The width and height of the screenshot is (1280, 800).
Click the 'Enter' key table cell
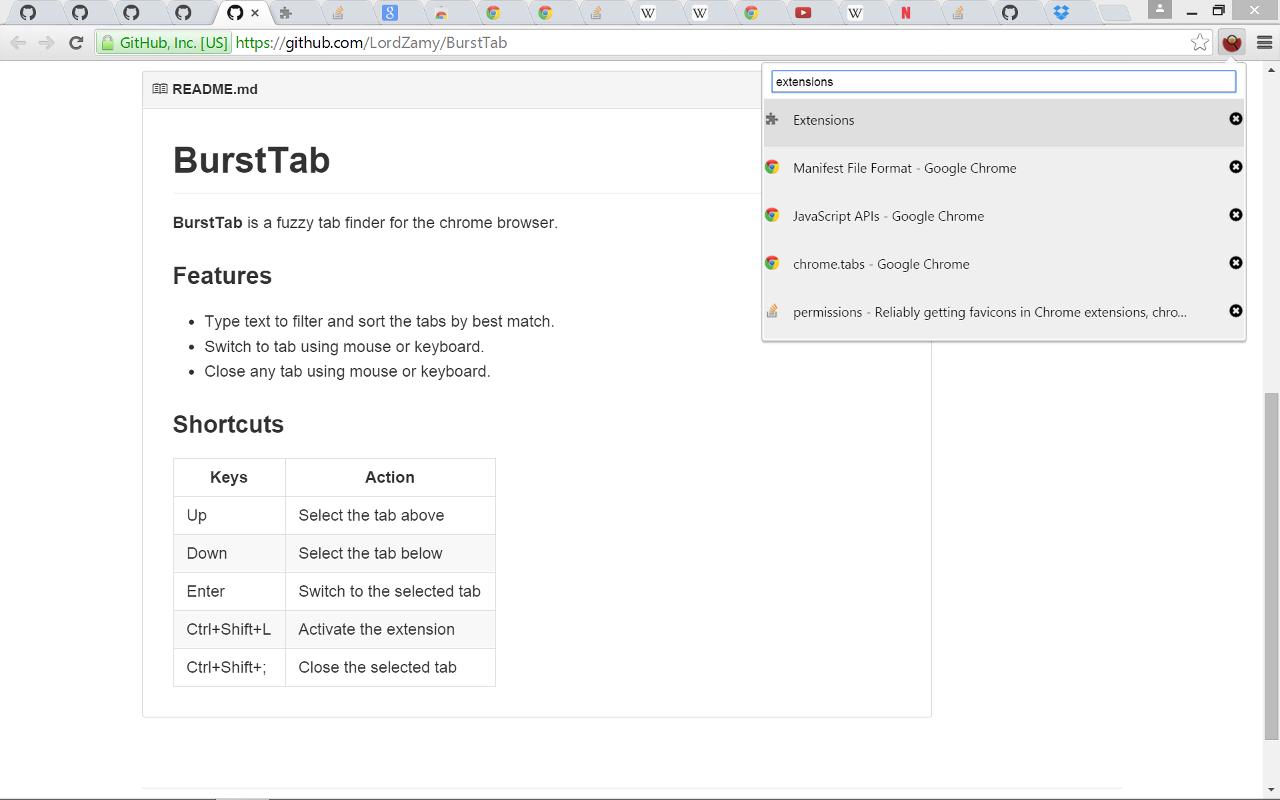(229, 591)
